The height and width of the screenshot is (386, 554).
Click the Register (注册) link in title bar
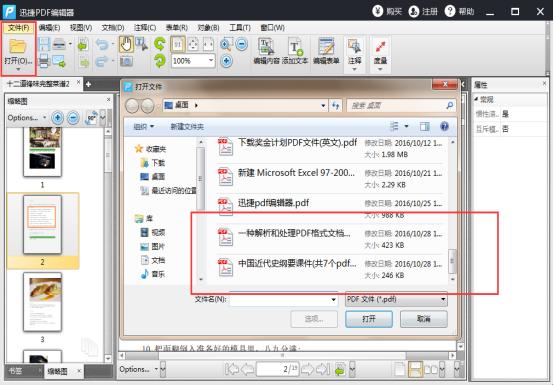click(x=423, y=12)
